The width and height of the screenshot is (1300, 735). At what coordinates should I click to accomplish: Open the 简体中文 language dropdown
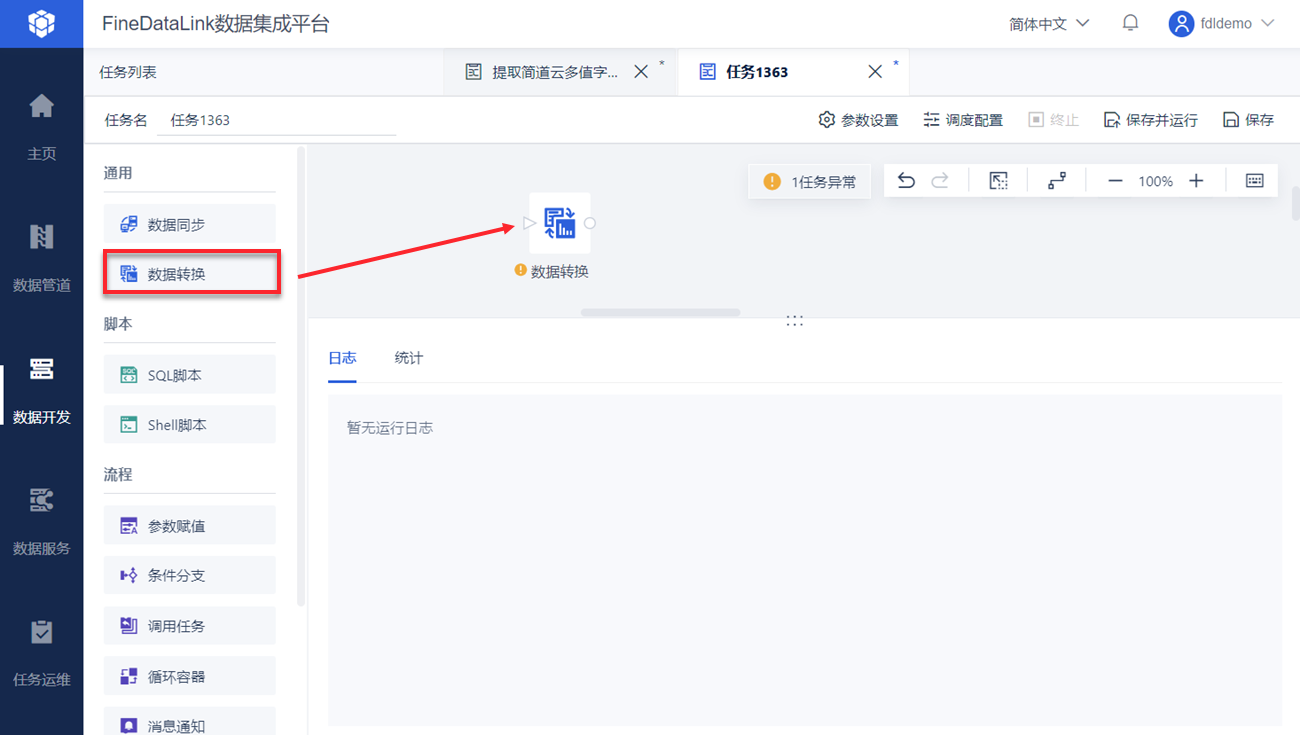pos(1048,23)
